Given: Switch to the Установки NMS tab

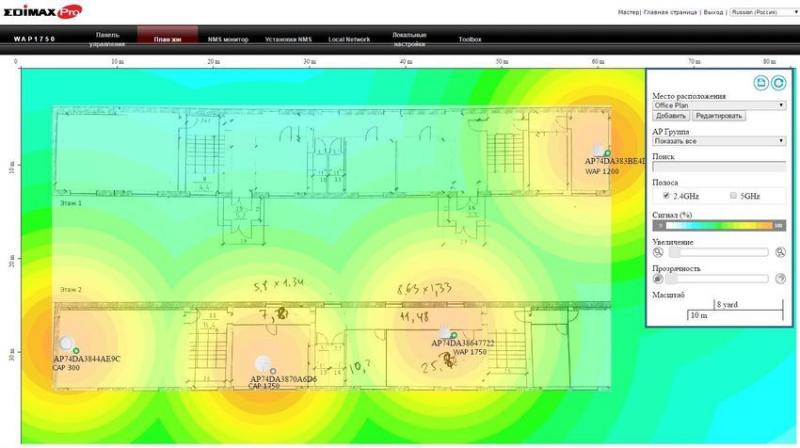Looking at the screenshot, I should pos(288,39).
